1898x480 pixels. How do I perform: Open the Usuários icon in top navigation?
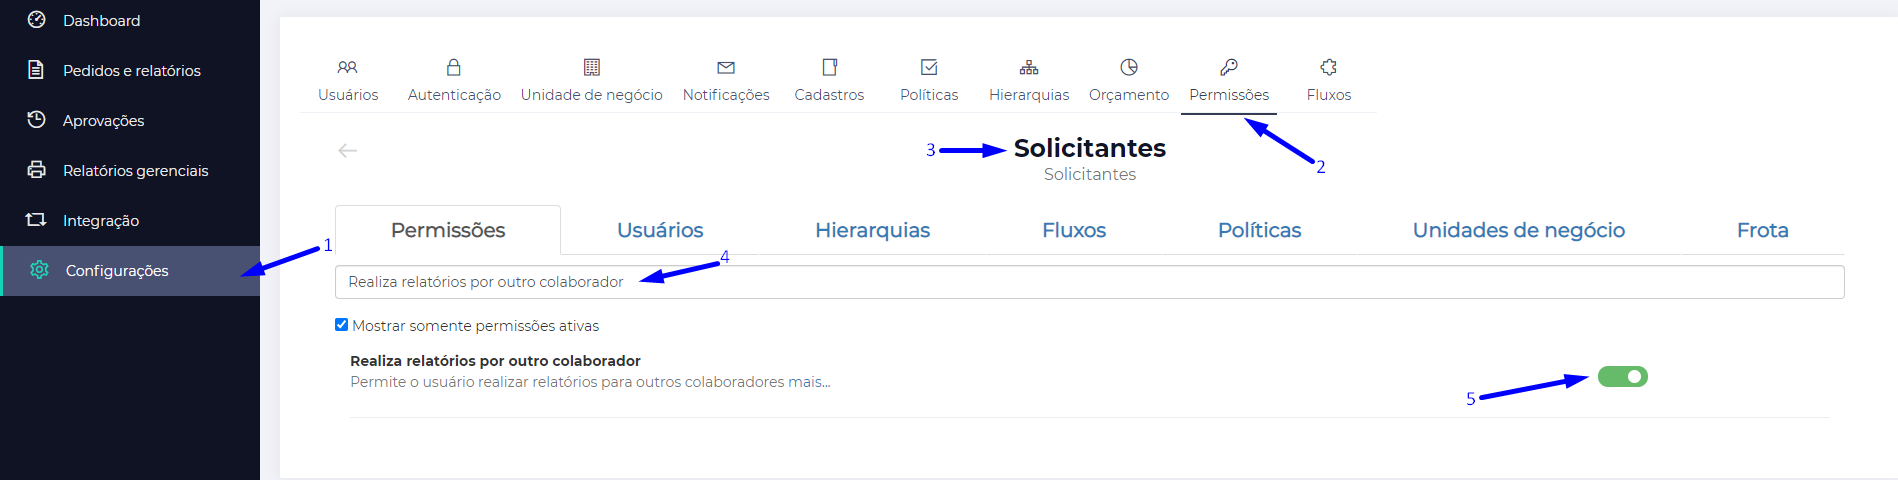click(348, 67)
